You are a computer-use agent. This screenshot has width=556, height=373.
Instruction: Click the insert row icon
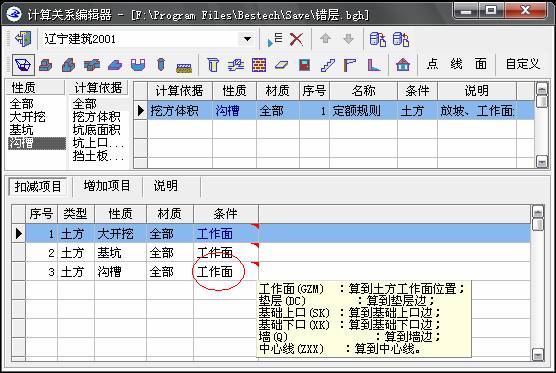[275, 39]
